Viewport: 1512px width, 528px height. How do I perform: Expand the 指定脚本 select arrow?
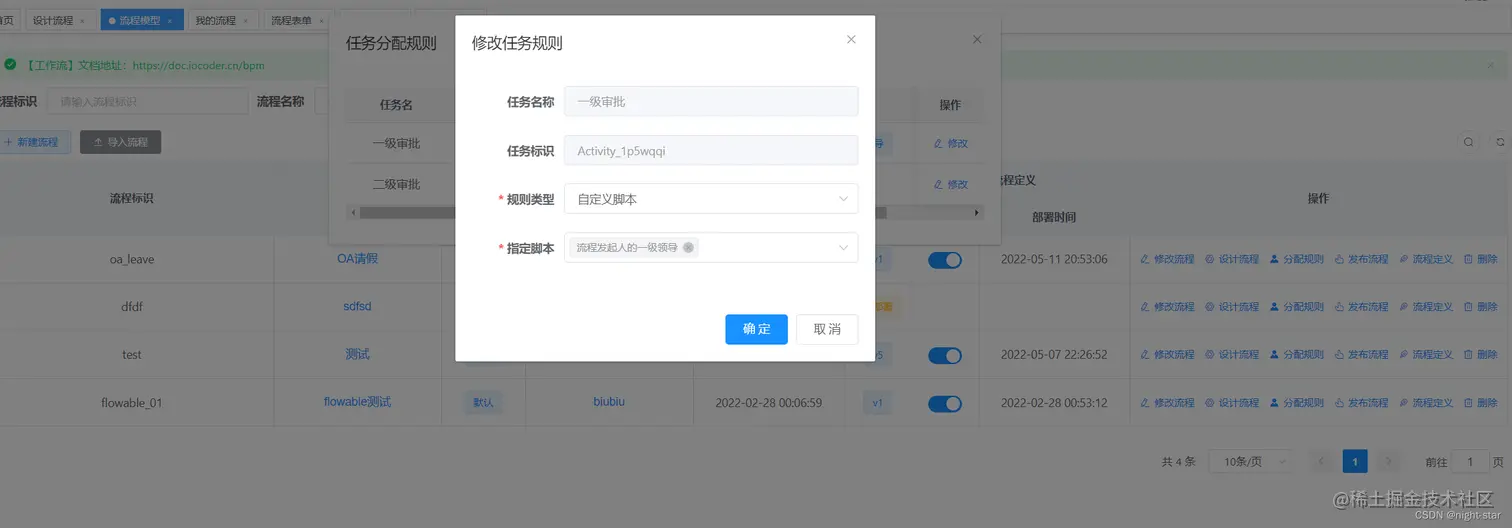pos(843,248)
